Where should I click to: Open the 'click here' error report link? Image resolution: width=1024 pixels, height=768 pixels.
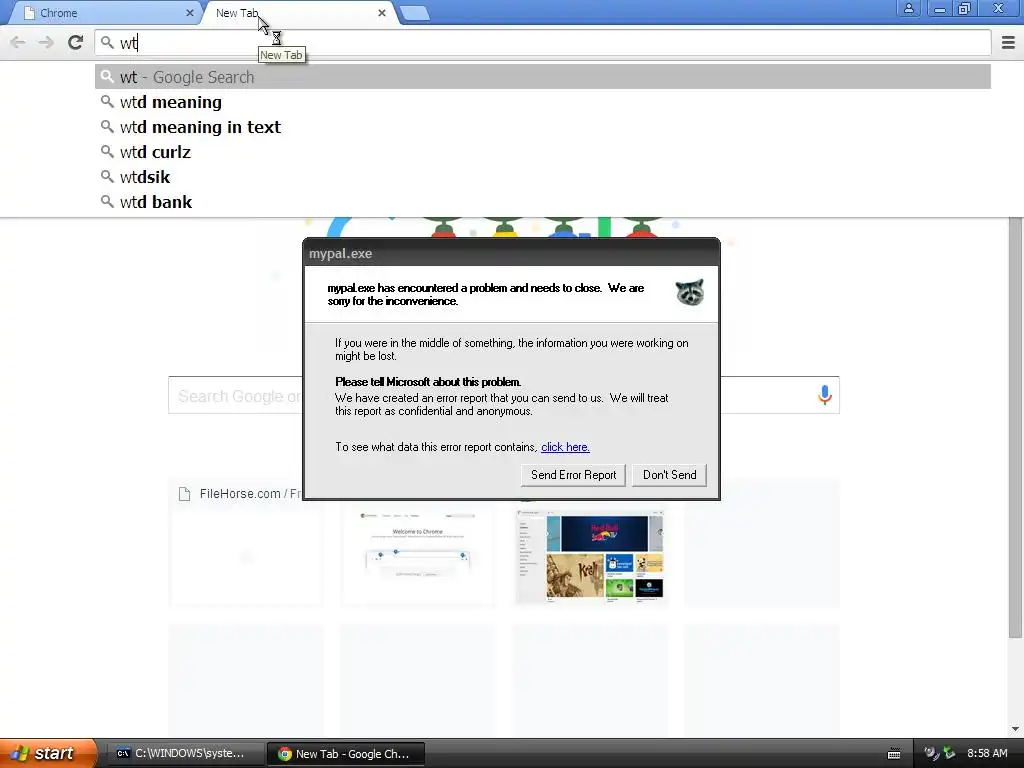565,447
